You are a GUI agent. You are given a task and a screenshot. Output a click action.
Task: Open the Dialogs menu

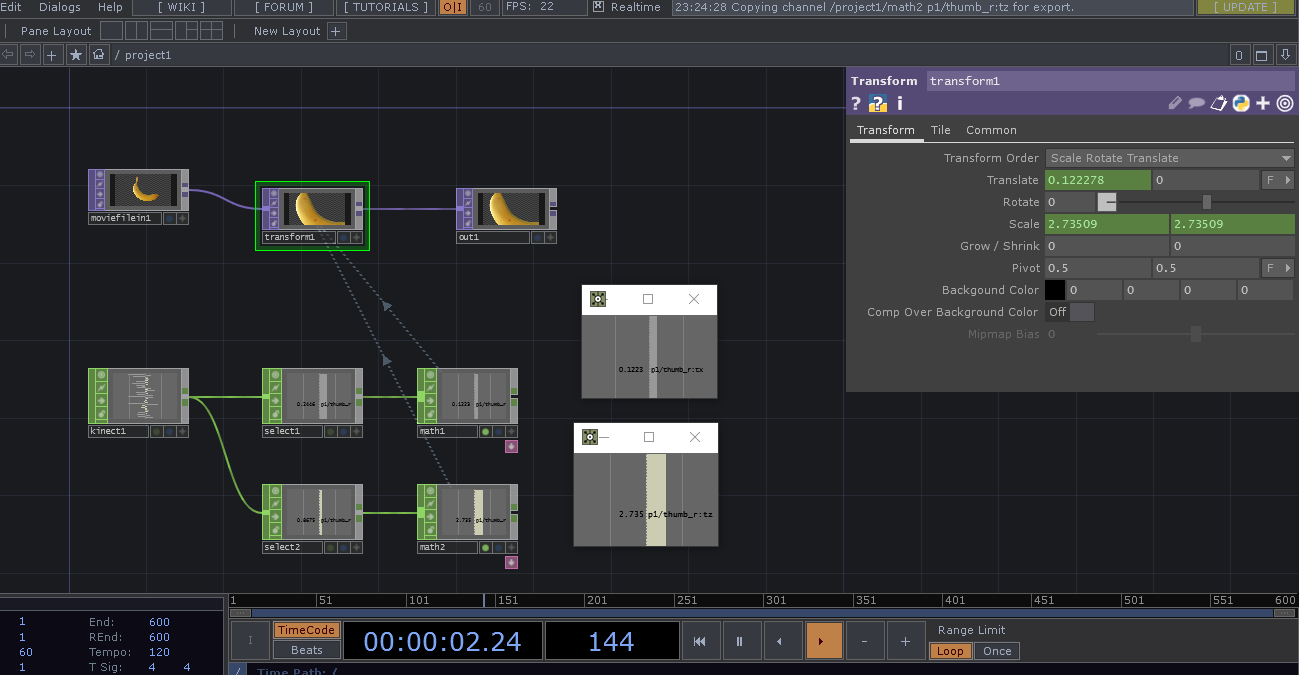[60, 7]
